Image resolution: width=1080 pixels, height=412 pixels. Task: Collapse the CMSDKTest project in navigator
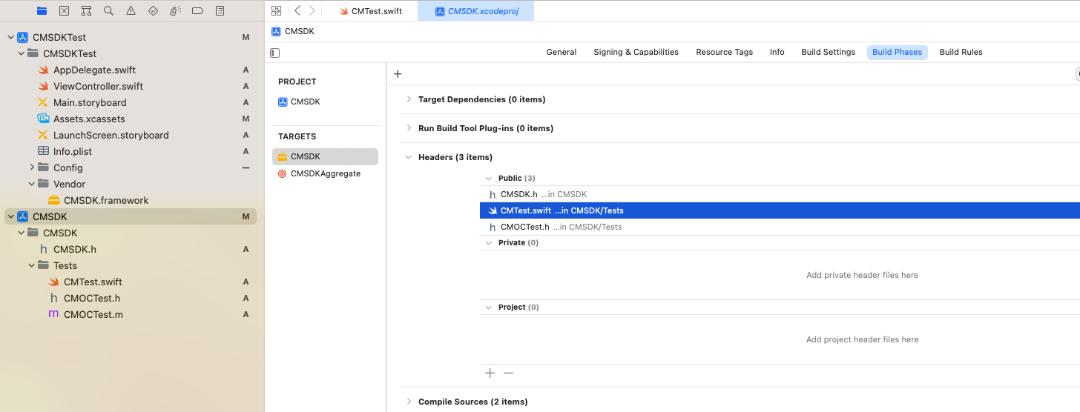pos(10,37)
